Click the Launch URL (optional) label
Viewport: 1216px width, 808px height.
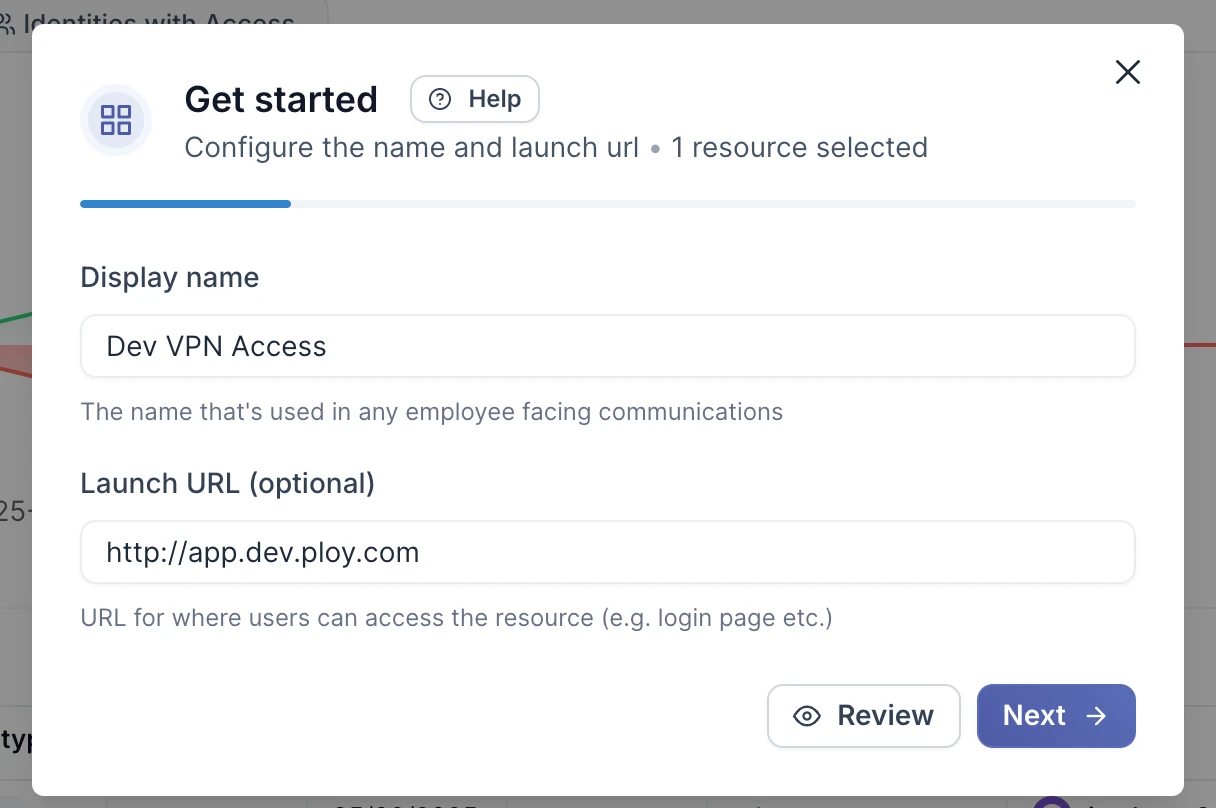228,483
